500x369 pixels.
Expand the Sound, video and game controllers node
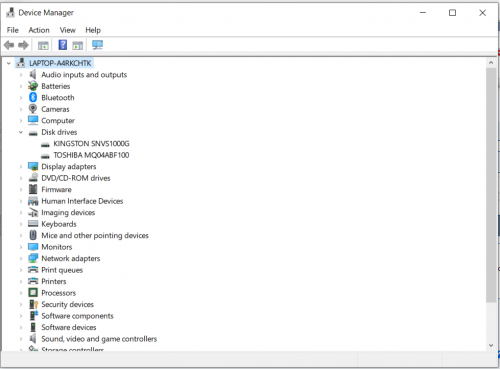(x=21, y=339)
